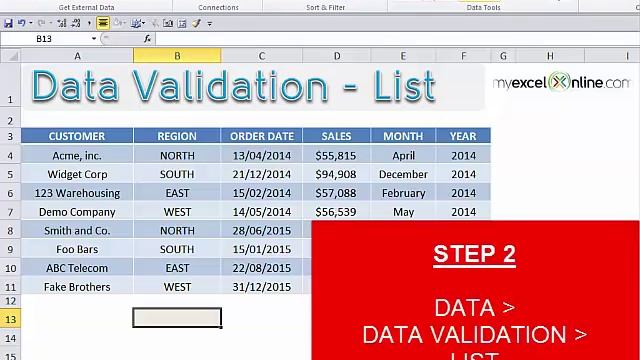Click the Save icon in the Quick Access Toolbar
The height and width of the screenshot is (360, 640).
pos(9,23)
